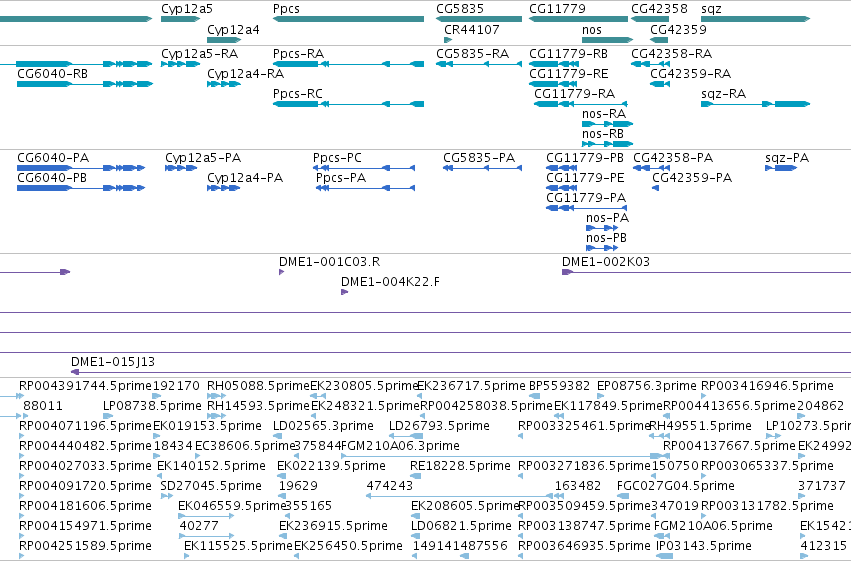The height and width of the screenshot is (561, 851).
Task: Select BAC end DME1-001C03.R label
Action: (329, 262)
